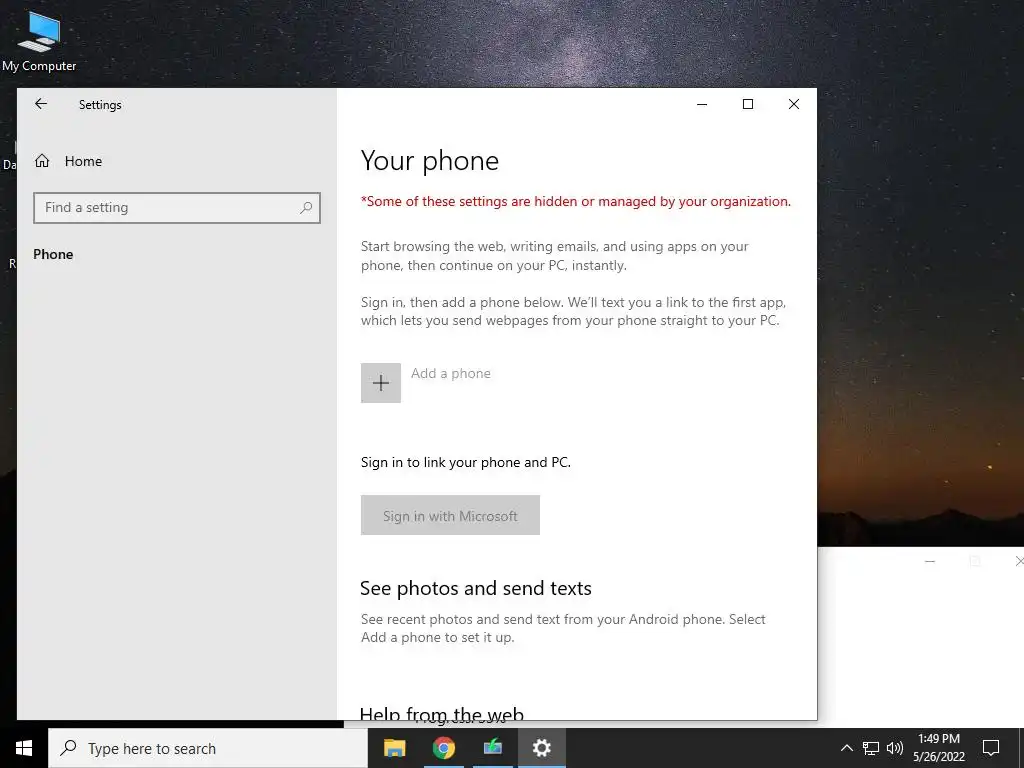This screenshot has width=1024, height=768.
Task: Click the Settings window title text
Action: [100, 105]
